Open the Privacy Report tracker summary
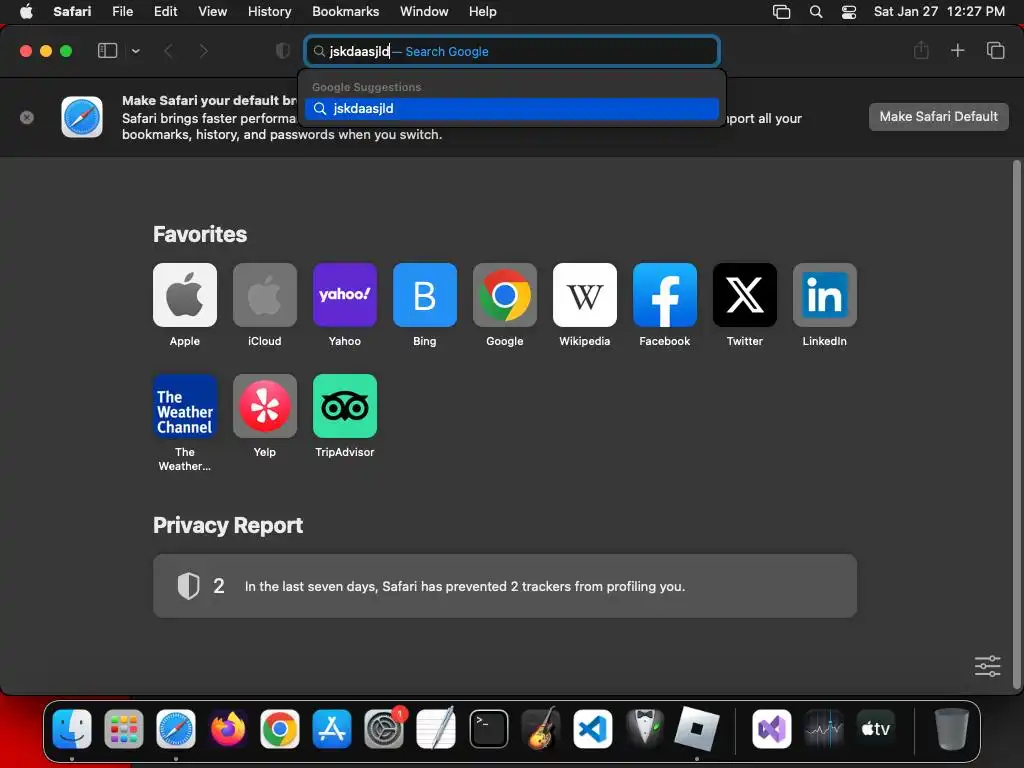 pyautogui.click(x=505, y=586)
